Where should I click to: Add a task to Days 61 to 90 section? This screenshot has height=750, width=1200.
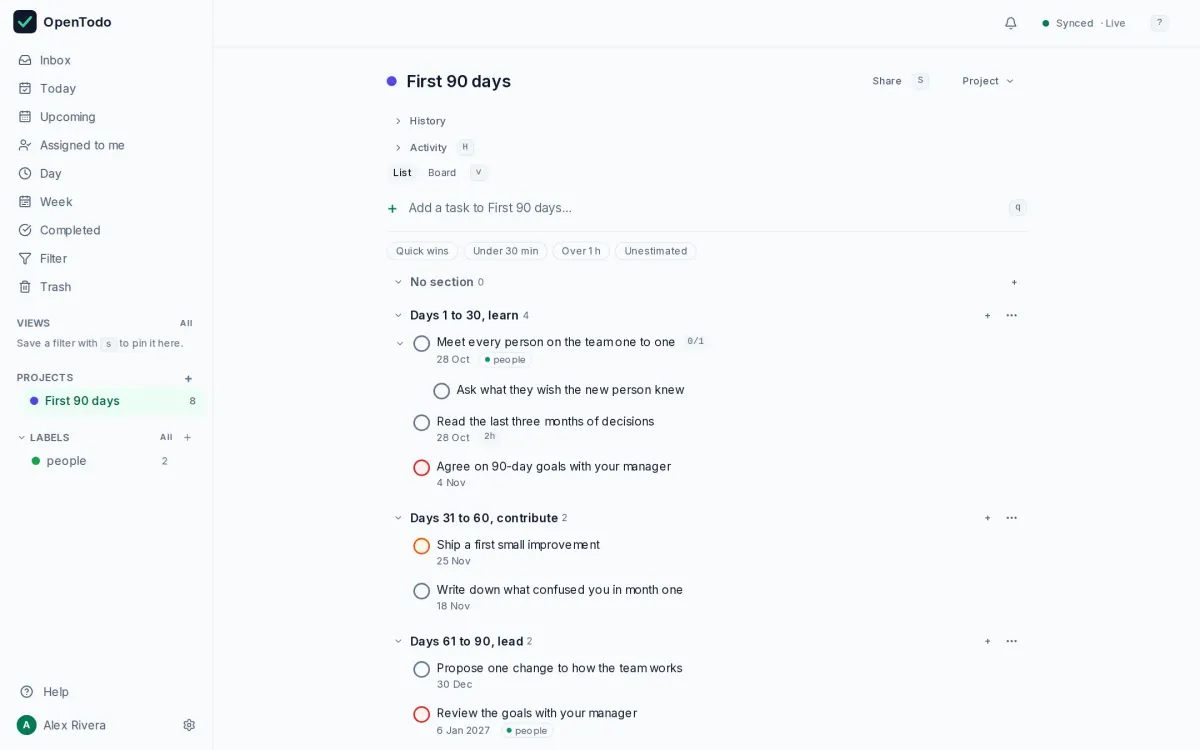987,641
